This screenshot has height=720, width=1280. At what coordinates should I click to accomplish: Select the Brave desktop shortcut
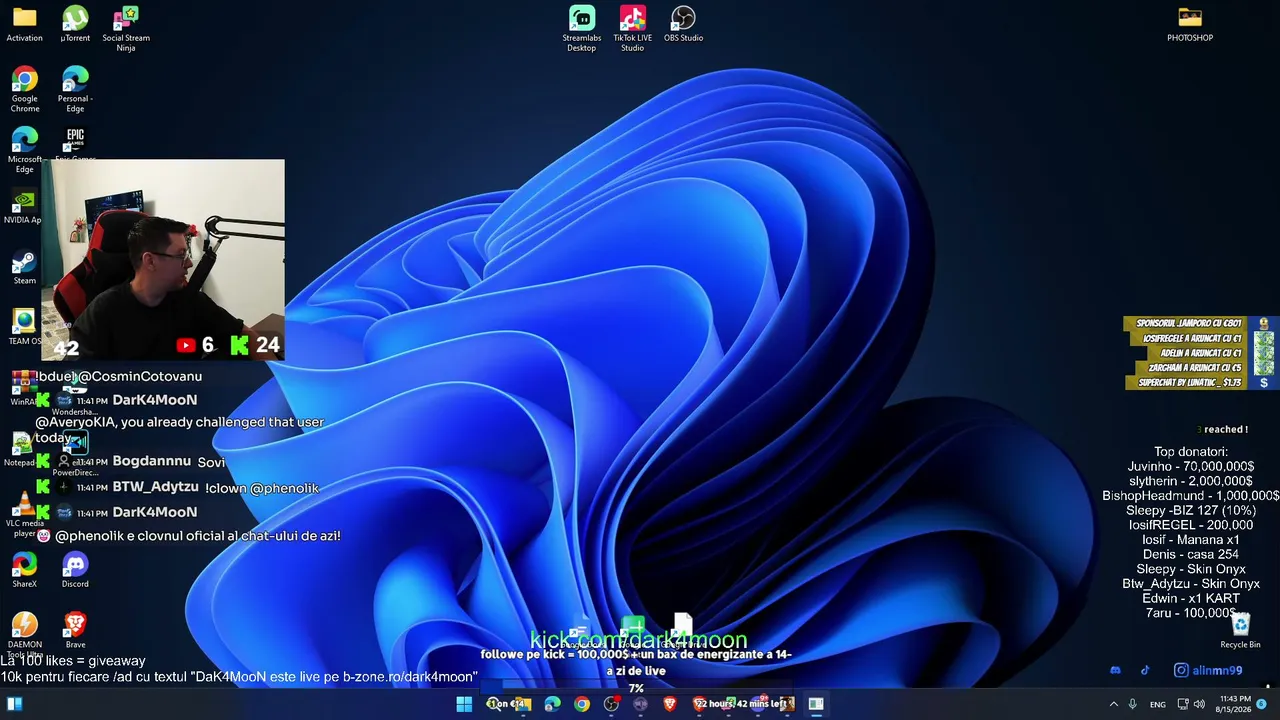pos(75,631)
